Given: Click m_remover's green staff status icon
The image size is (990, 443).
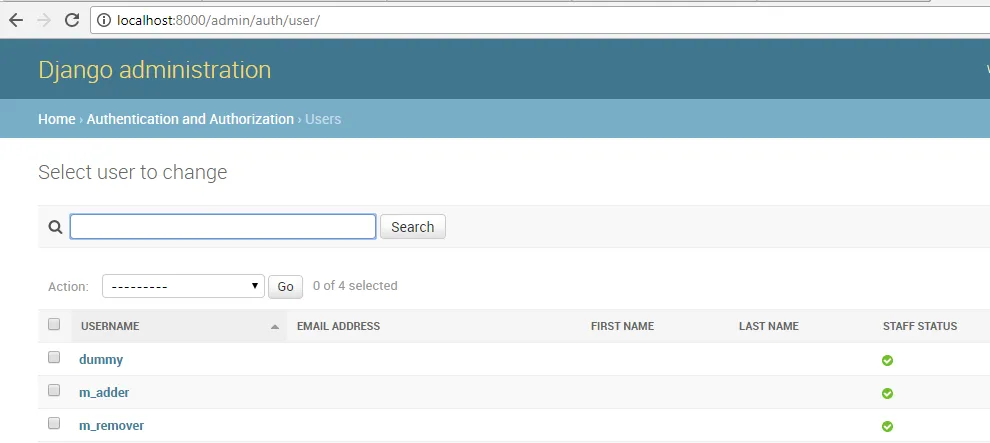Looking at the screenshot, I should click(887, 426).
